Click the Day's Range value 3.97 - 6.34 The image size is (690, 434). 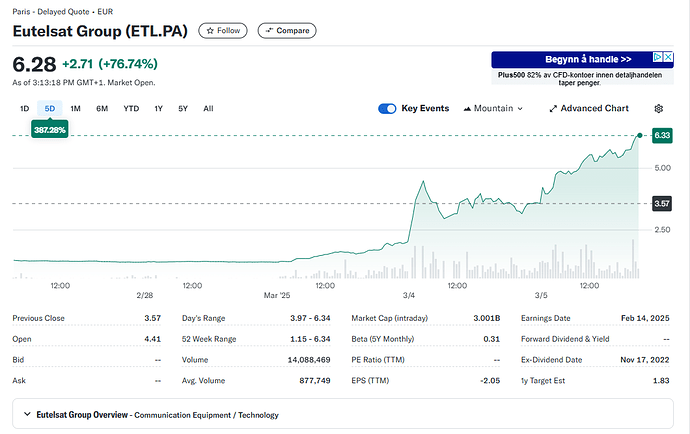click(x=310, y=318)
